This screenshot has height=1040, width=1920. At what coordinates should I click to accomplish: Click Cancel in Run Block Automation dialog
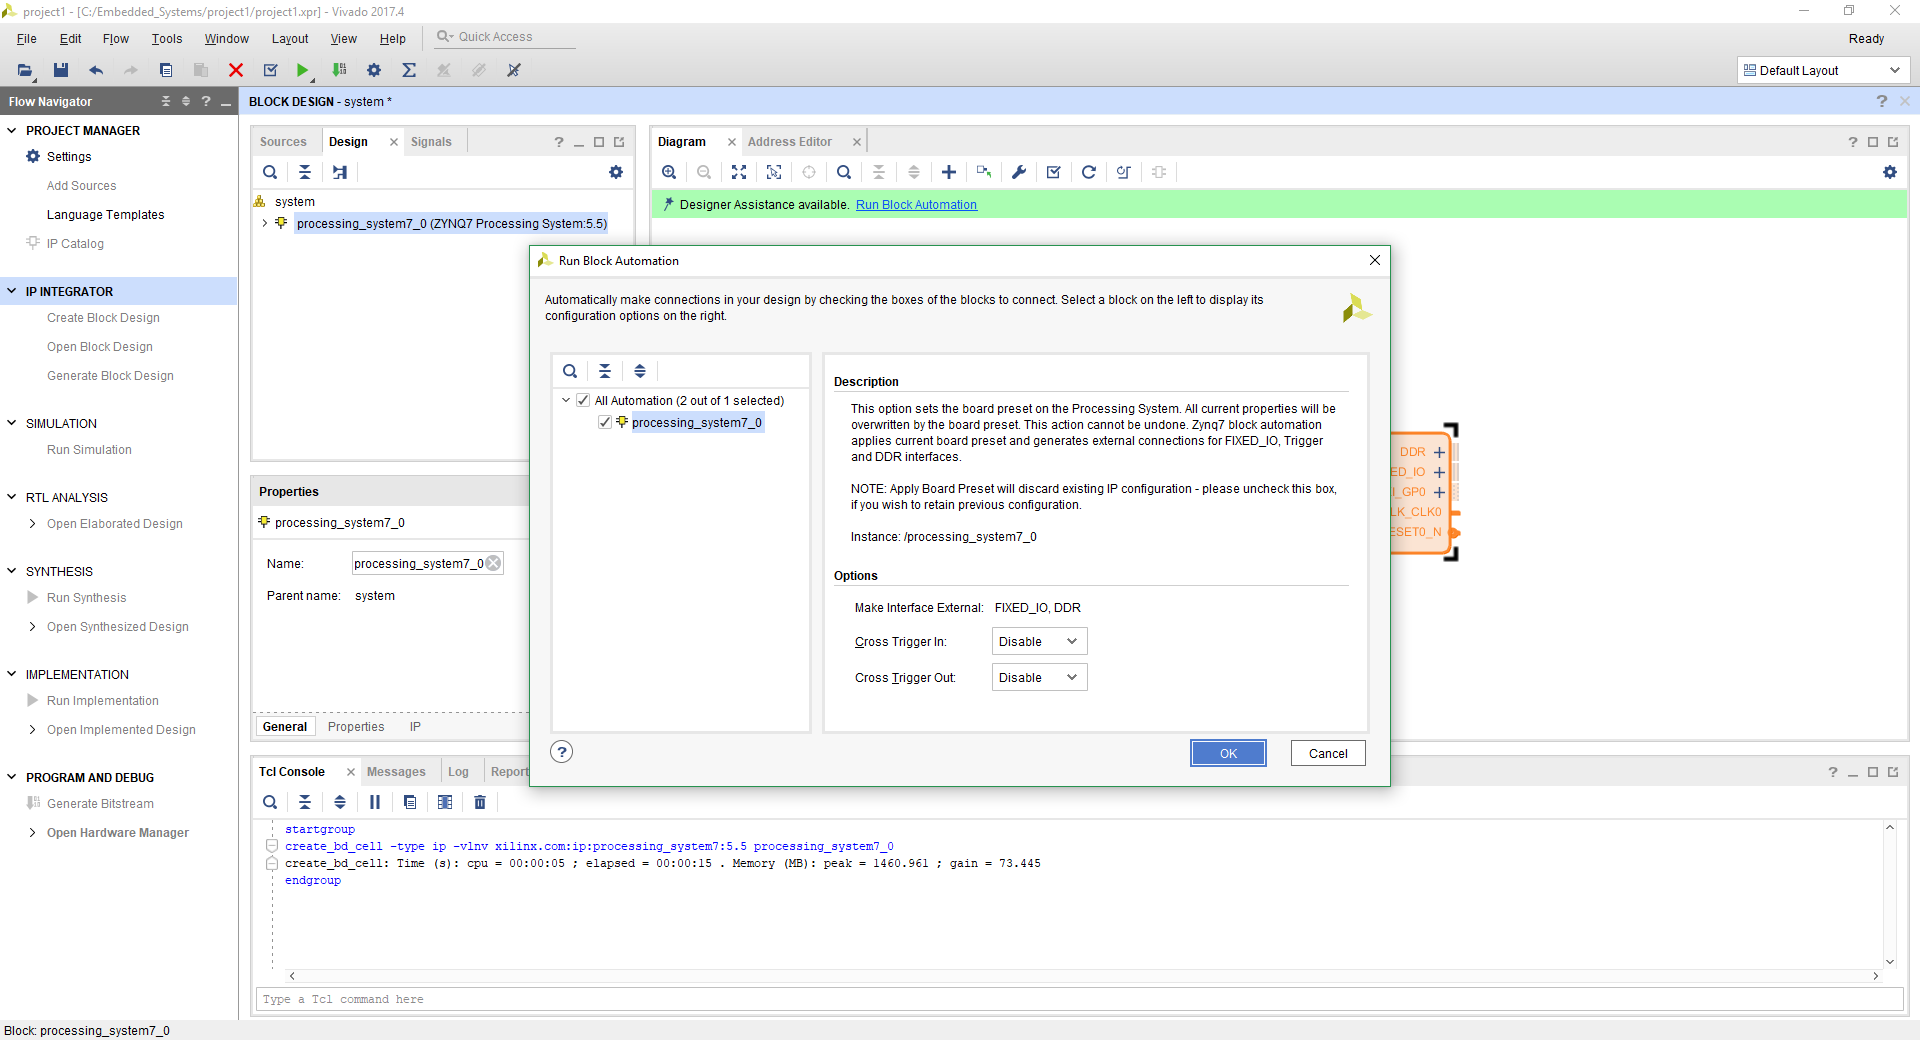1328,753
